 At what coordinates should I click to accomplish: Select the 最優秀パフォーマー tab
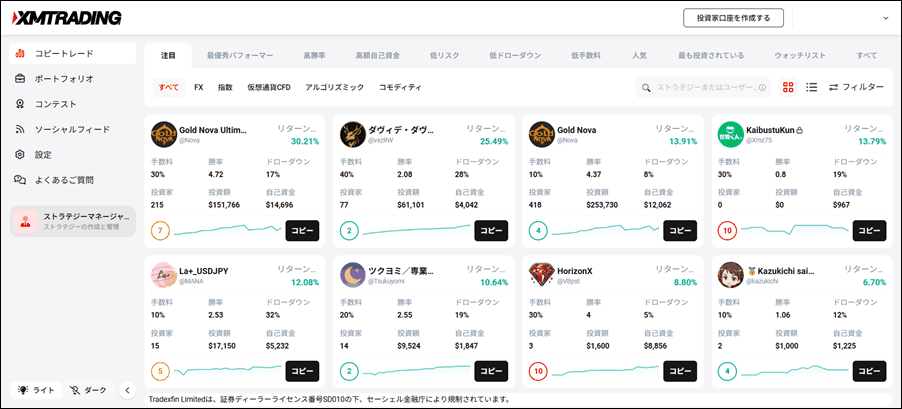pyautogui.click(x=240, y=56)
